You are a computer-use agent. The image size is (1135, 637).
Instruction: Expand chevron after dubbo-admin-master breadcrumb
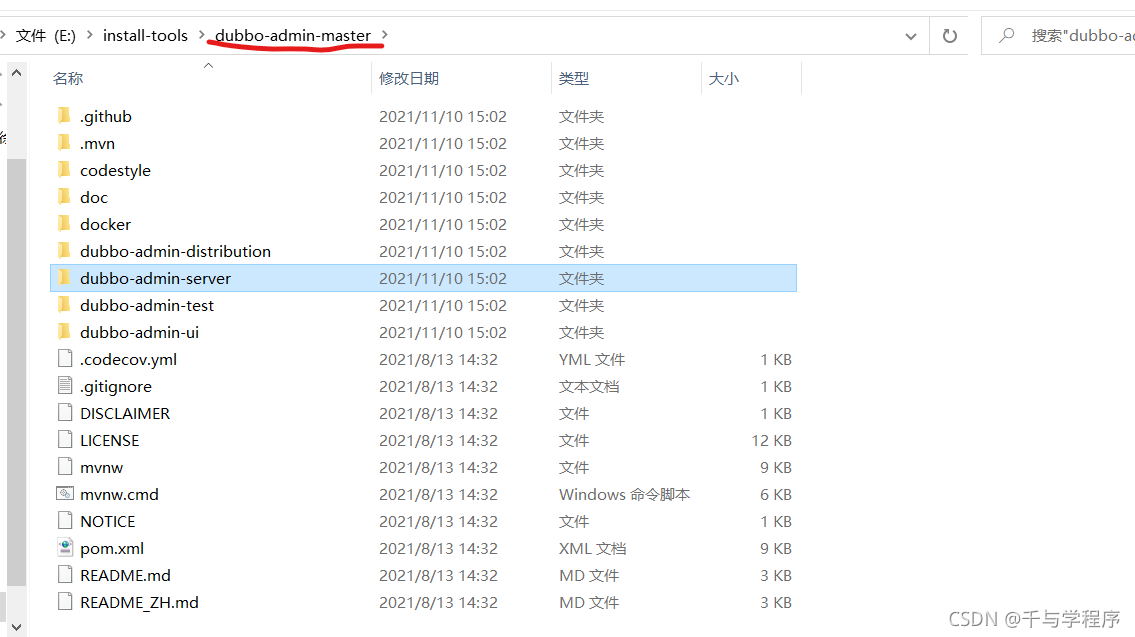[x=385, y=35]
